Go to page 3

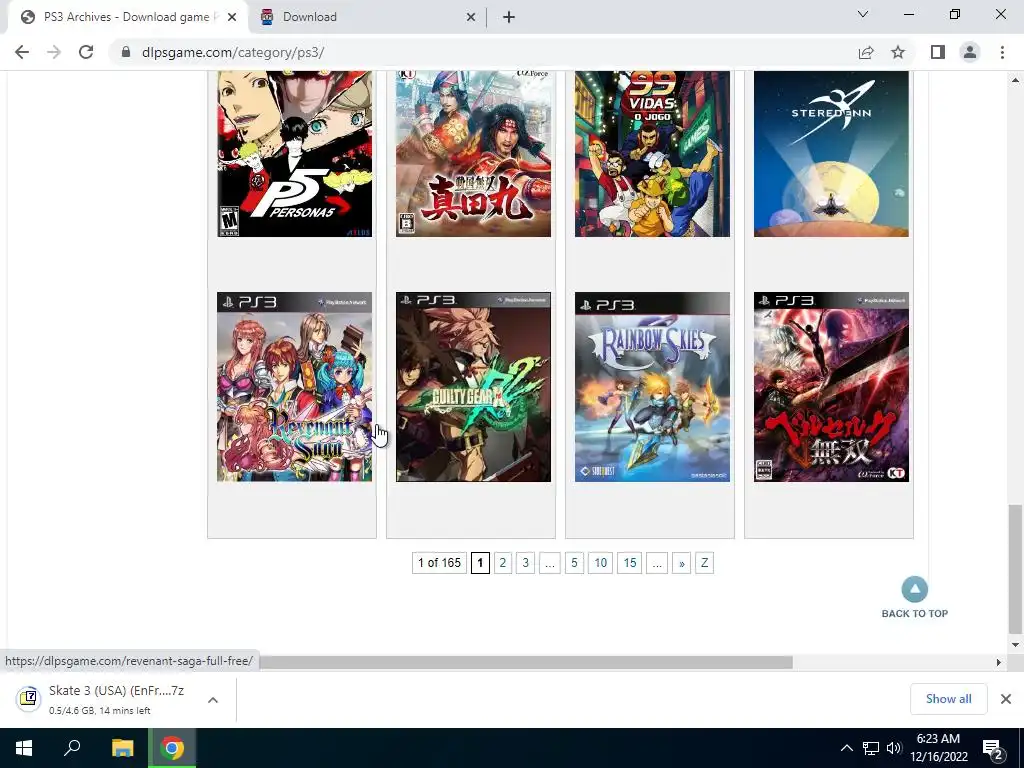tap(526, 563)
